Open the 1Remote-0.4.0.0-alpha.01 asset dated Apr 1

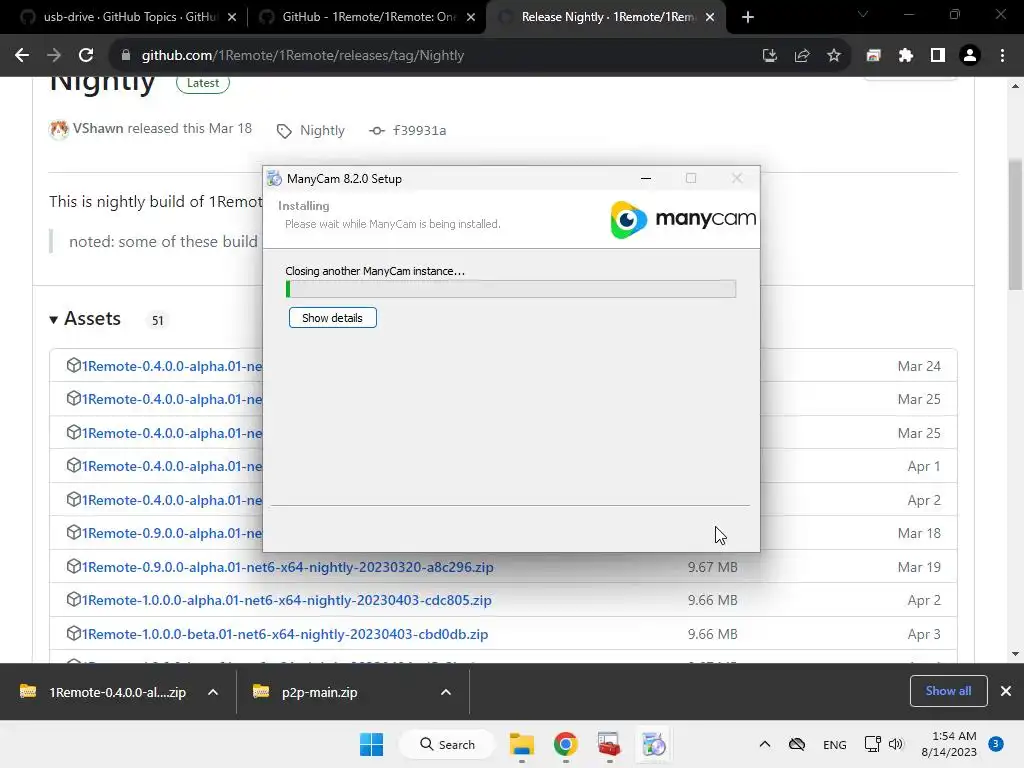tap(172, 466)
